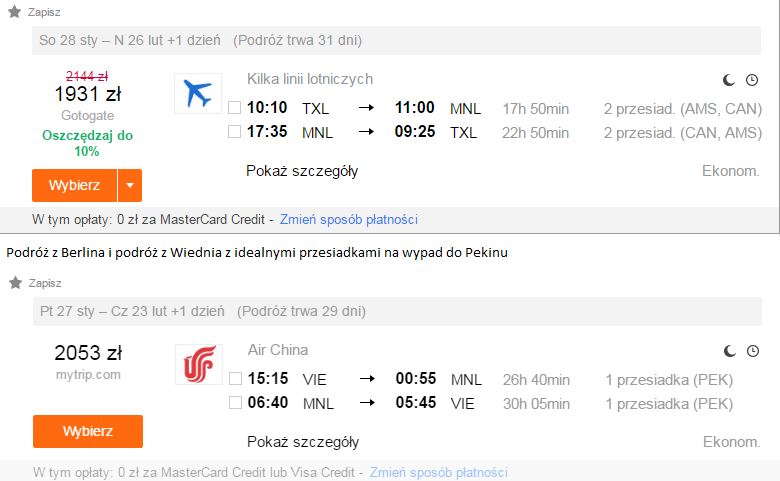Click the blue airplane airline logo

(198, 94)
